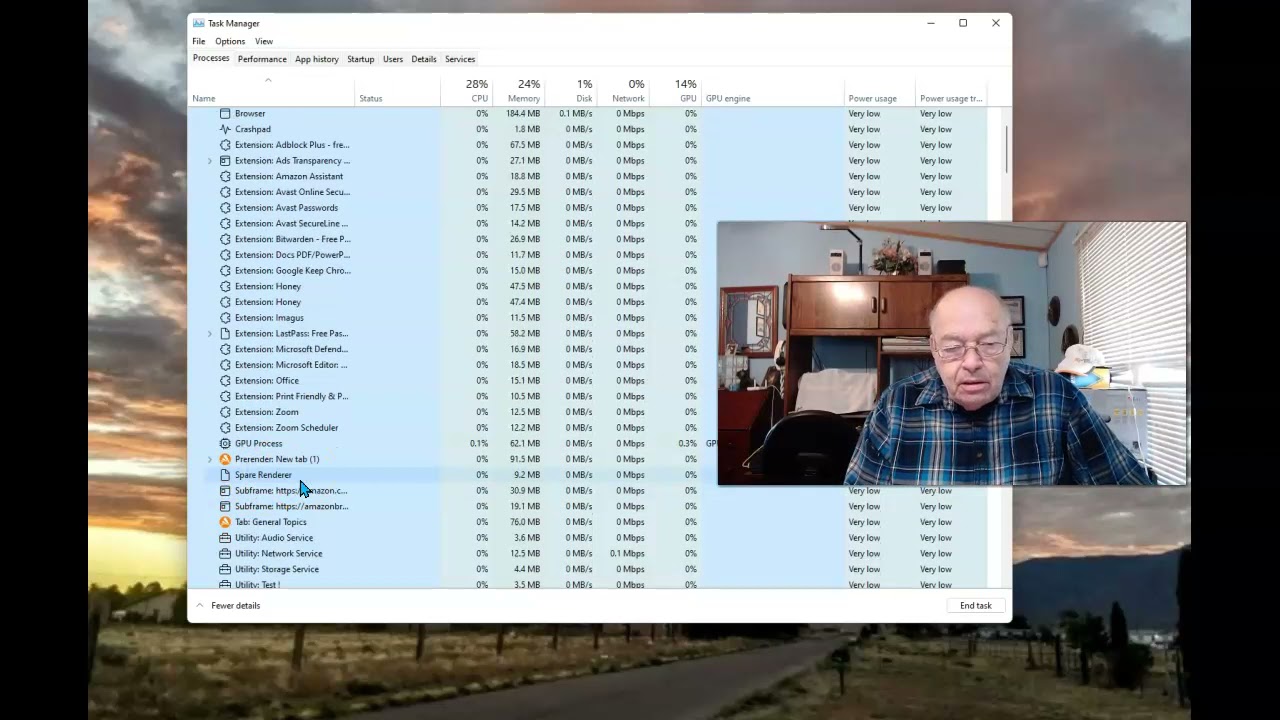Click the 0.1 Mbps Network Service value
1280x720 pixels.
pyautogui.click(x=627, y=553)
